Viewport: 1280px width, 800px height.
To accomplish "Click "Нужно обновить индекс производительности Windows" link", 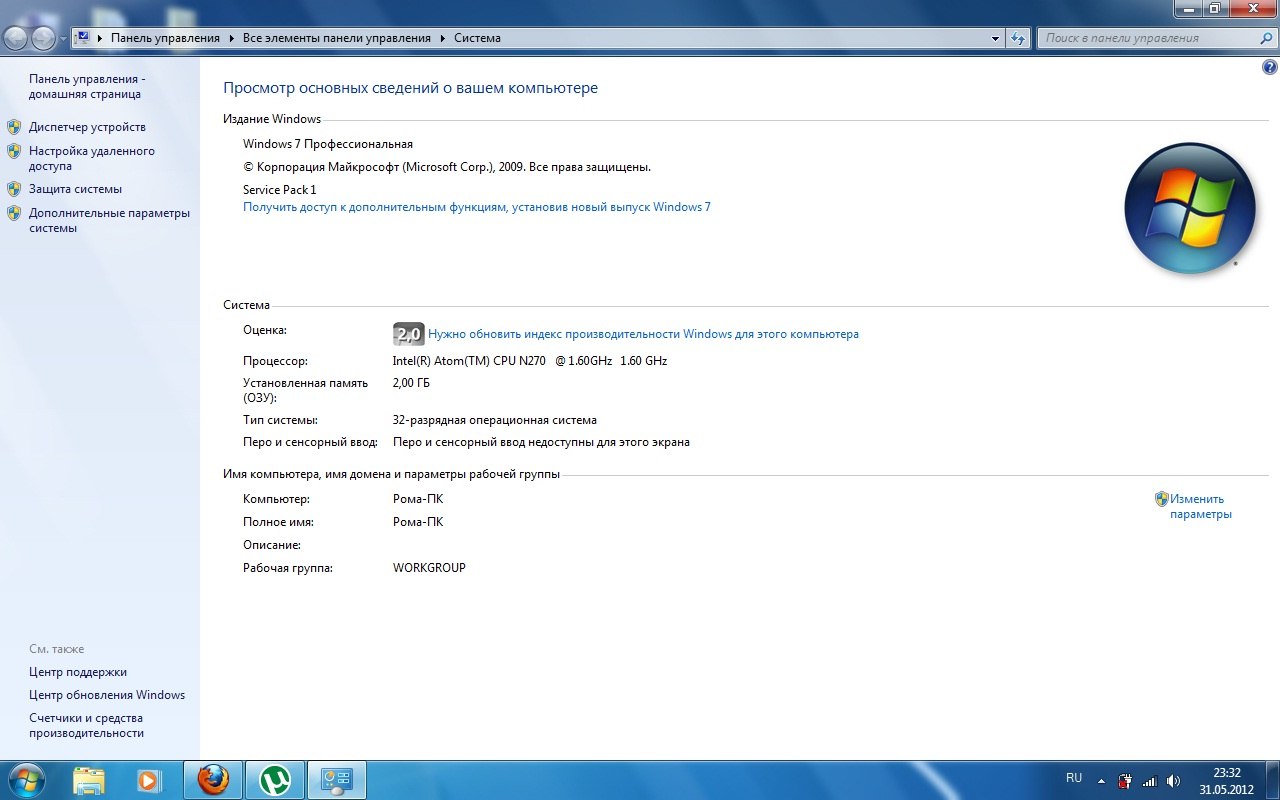I will pos(643,334).
